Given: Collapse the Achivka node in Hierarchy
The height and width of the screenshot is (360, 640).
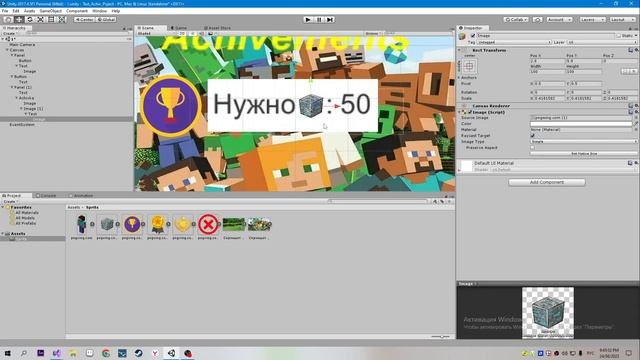Looking at the screenshot, I should [17, 98].
